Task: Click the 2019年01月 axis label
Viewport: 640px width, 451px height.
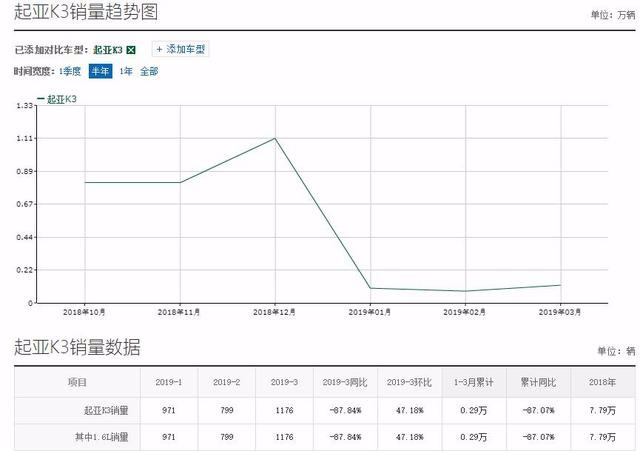Action: point(370,312)
